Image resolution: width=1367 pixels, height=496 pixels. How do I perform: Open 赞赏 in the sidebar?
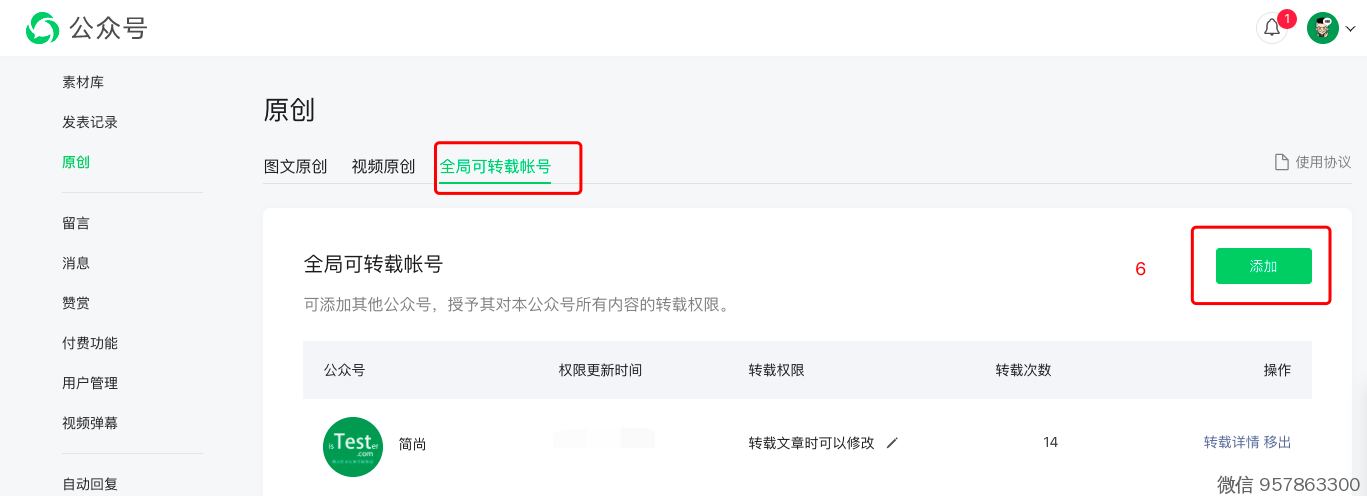tap(76, 303)
